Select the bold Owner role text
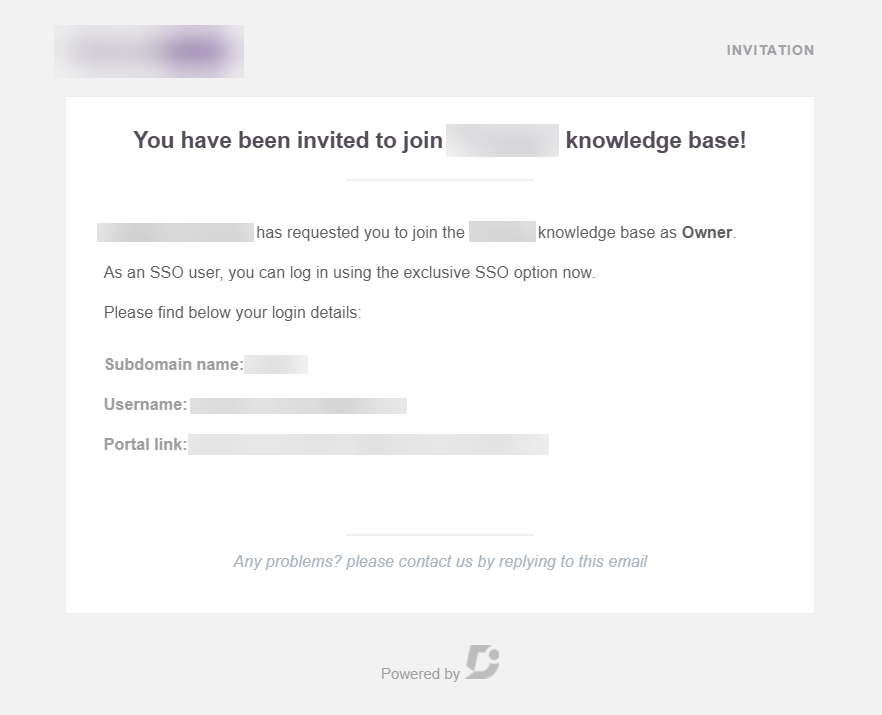This screenshot has width=882, height=715. click(x=707, y=232)
